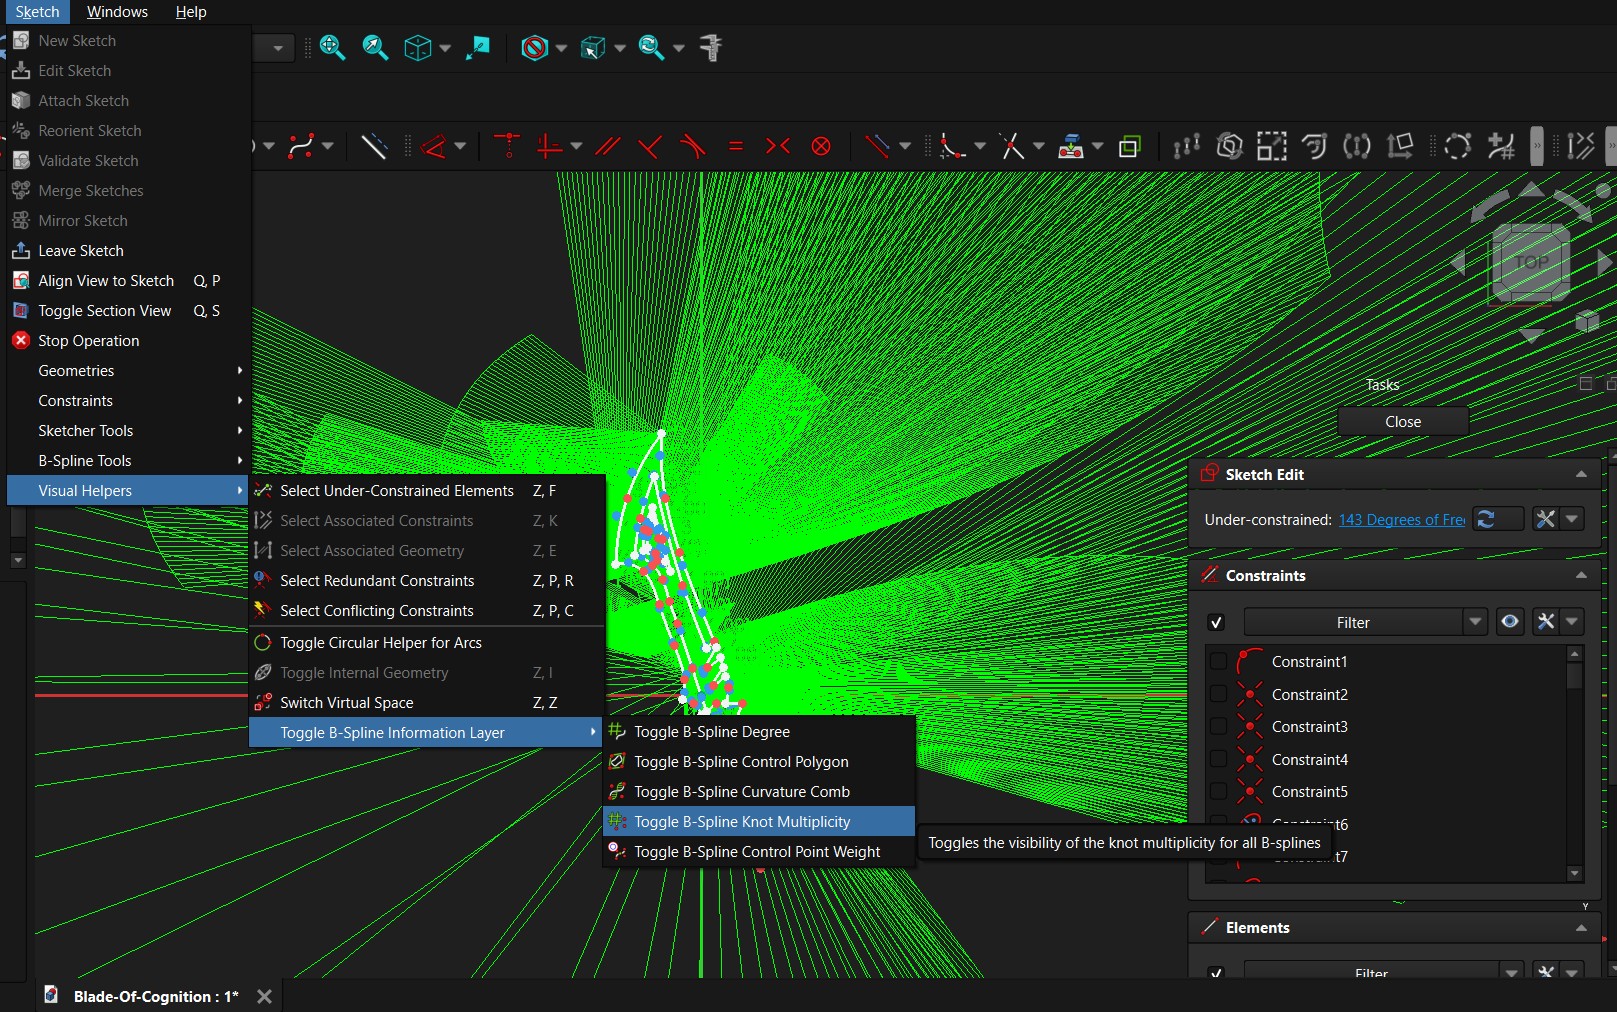Select the symmetric constraint icon
The height and width of the screenshot is (1012, 1617).
tap(778, 146)
